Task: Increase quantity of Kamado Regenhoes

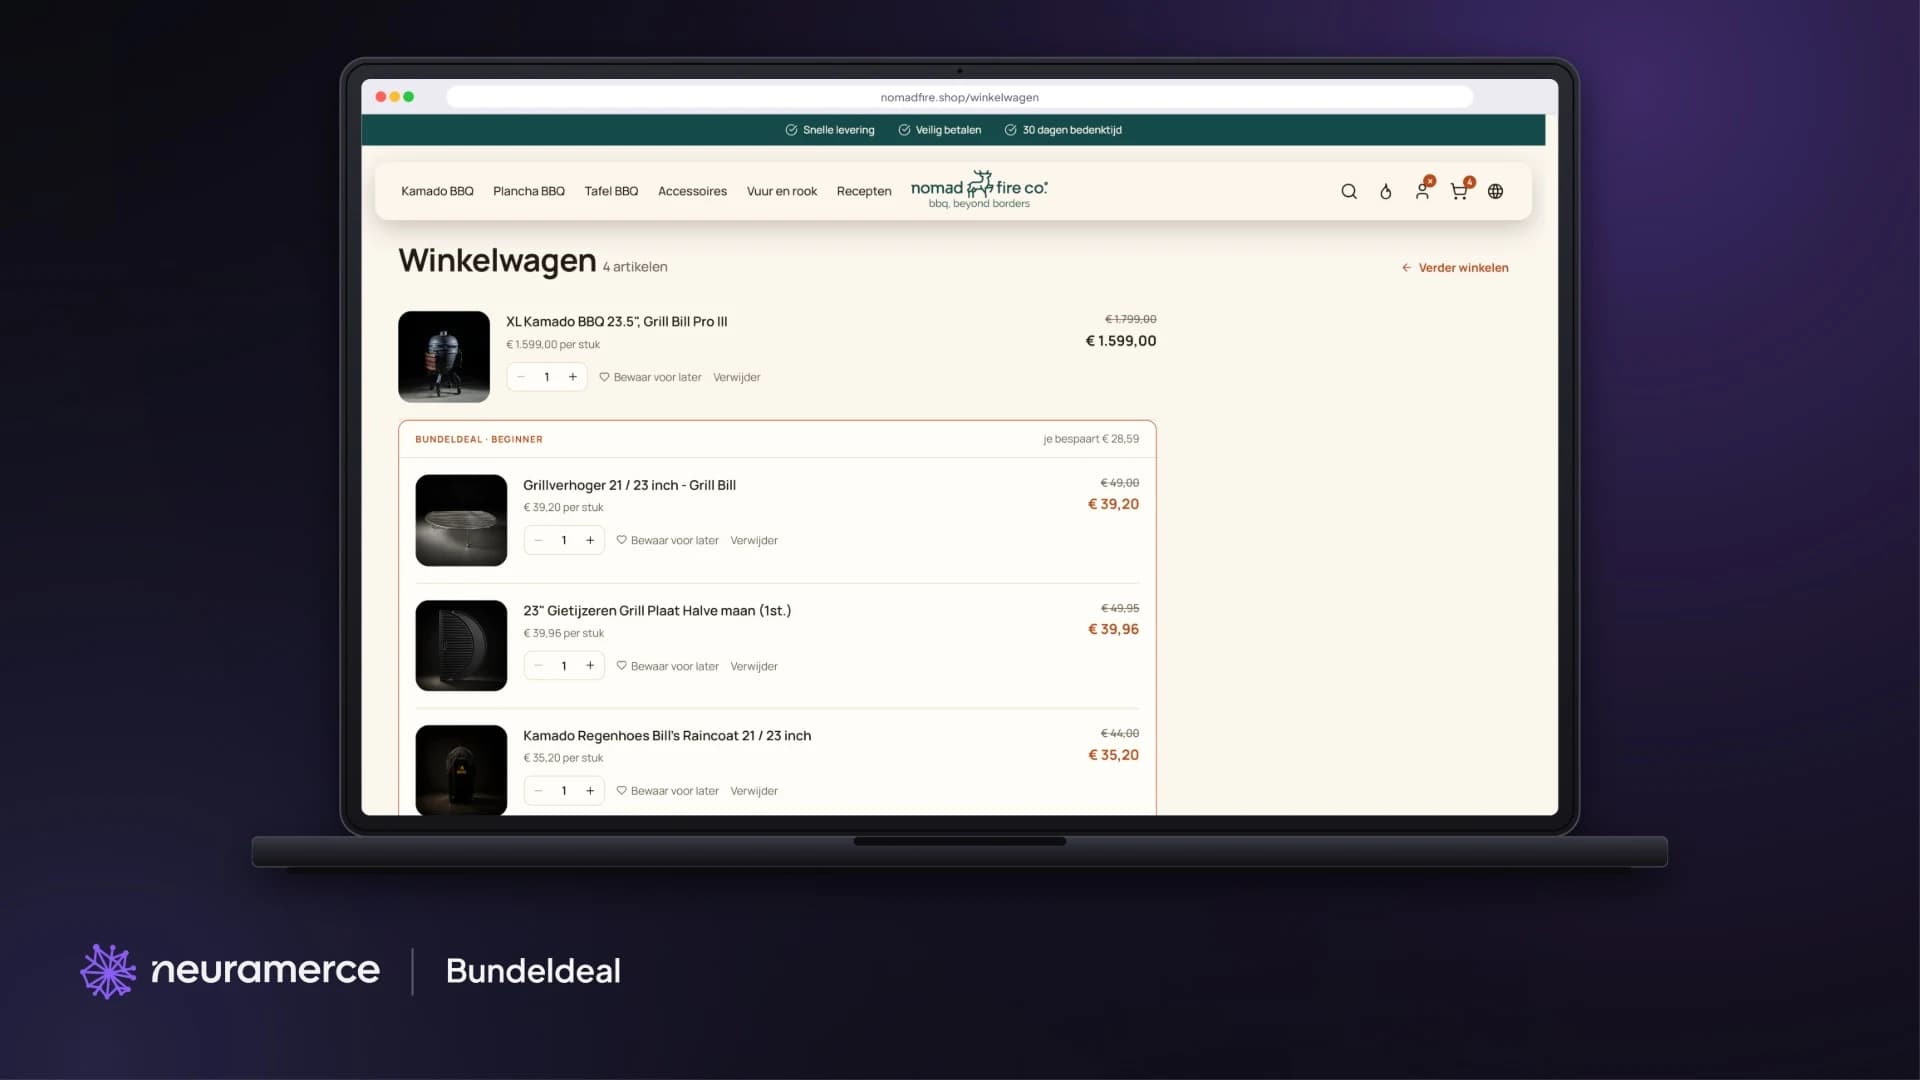Action: (x=590, y=791)
